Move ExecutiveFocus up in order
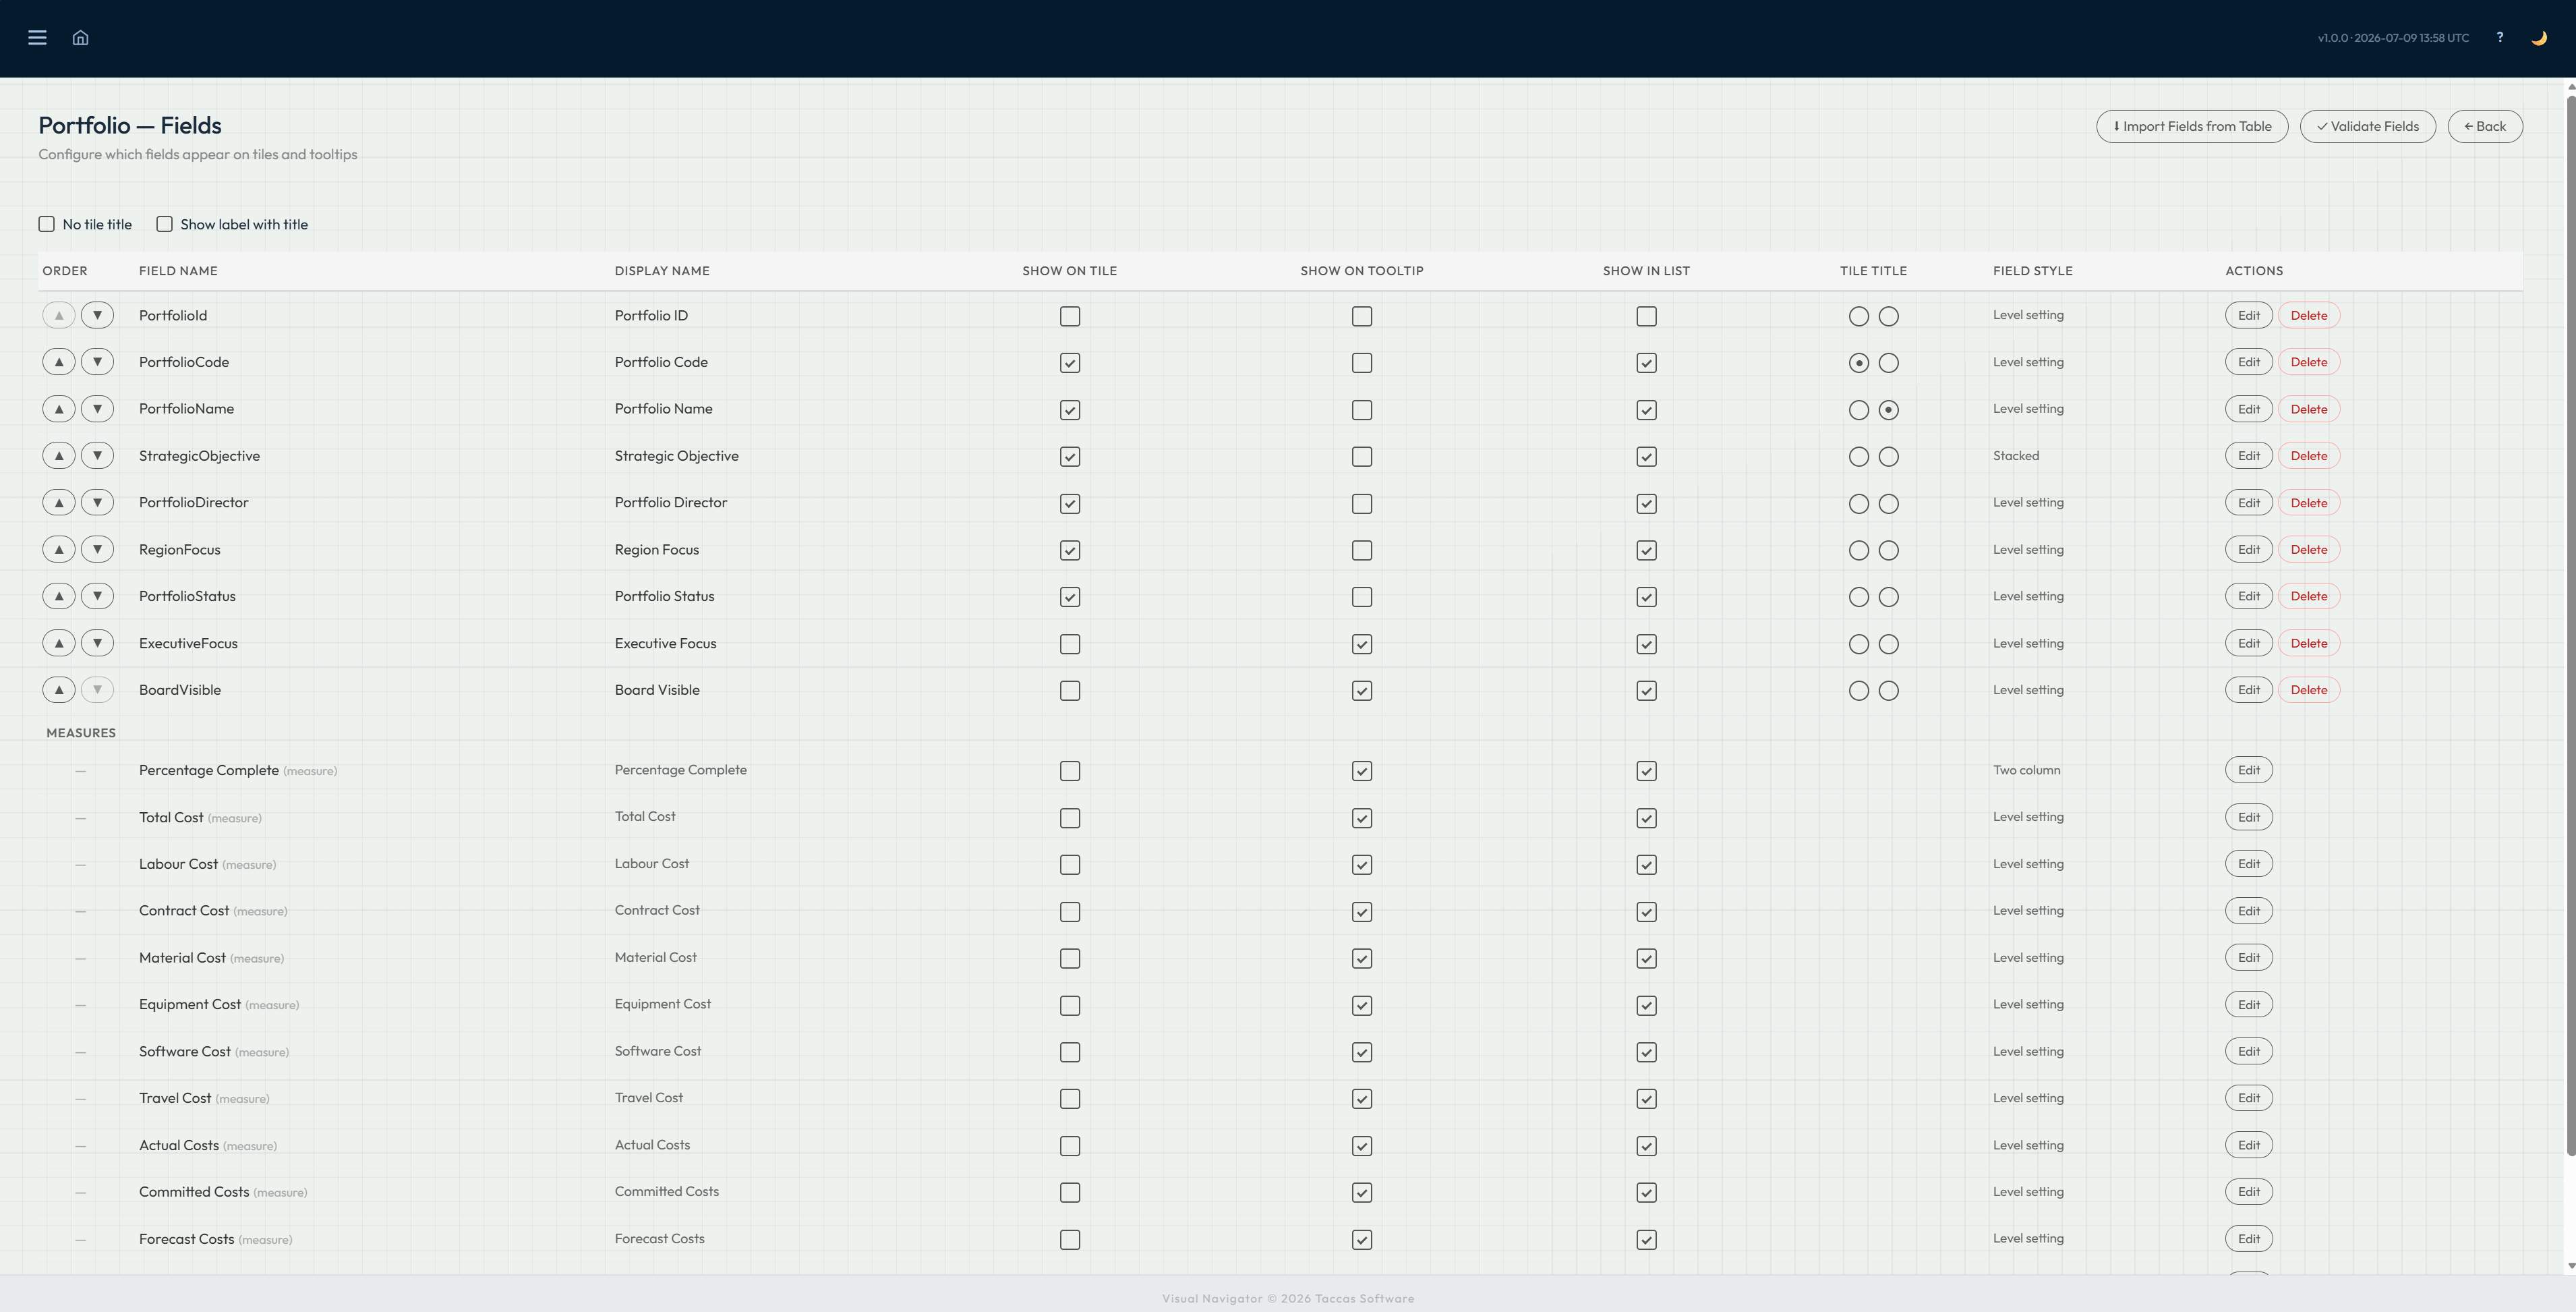2576x1312 pixels. [59, 643]
